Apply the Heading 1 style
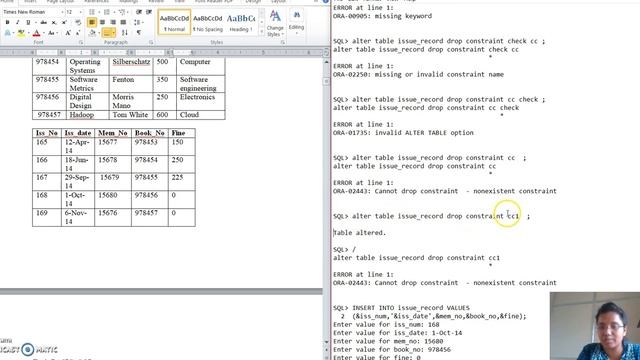Image resolution: width=640 pixels, height=360 pixels. (x=241, y=22)
